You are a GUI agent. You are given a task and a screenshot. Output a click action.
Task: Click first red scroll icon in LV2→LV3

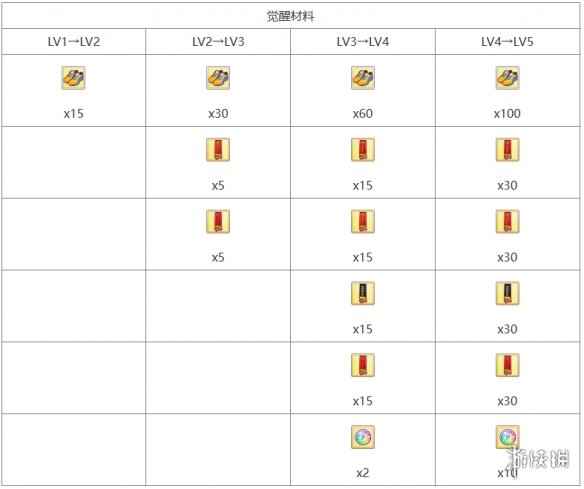point(218,150)
